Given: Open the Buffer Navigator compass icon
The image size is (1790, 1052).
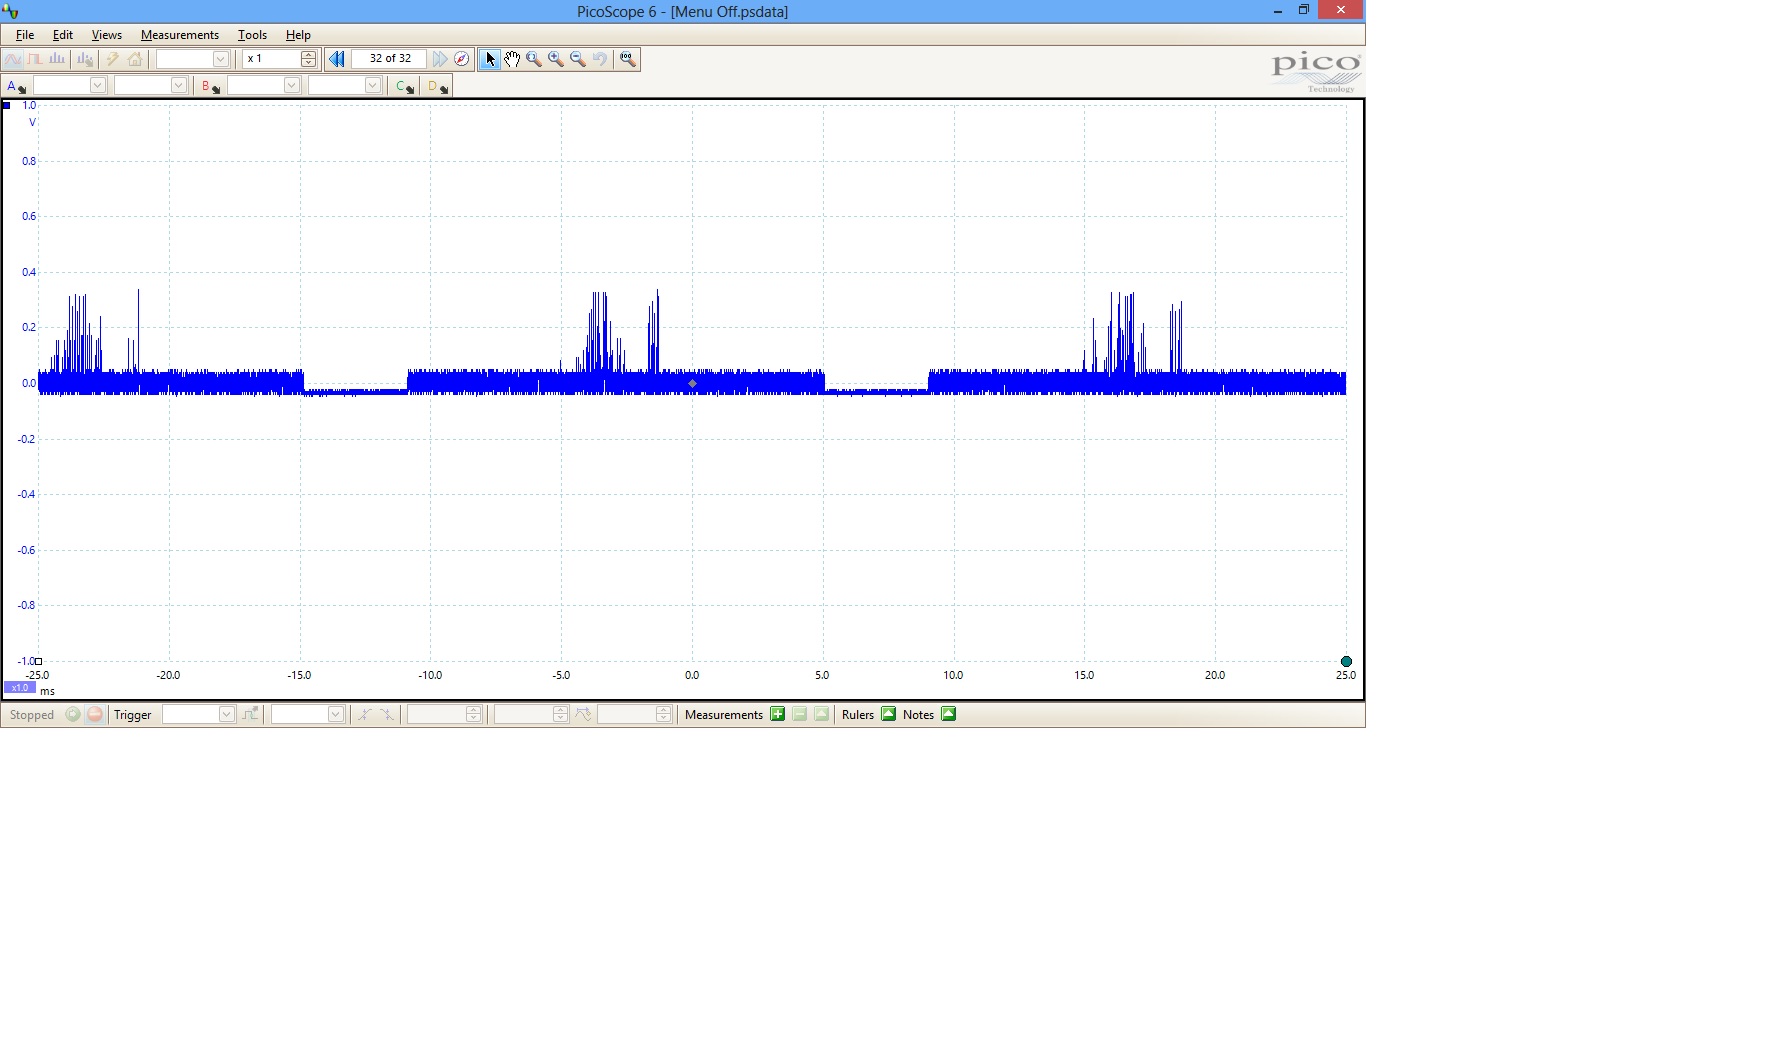Looking at the screenshot, I should 461,59.
